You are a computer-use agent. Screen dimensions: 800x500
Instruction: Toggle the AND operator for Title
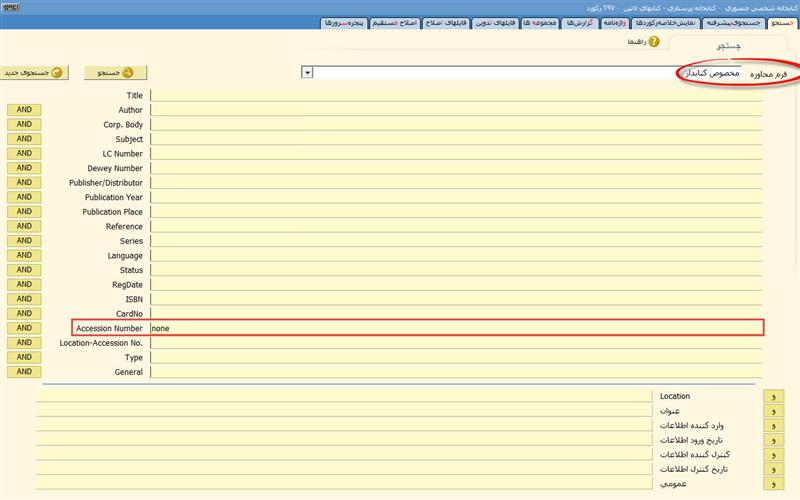[x=24, y=96]
